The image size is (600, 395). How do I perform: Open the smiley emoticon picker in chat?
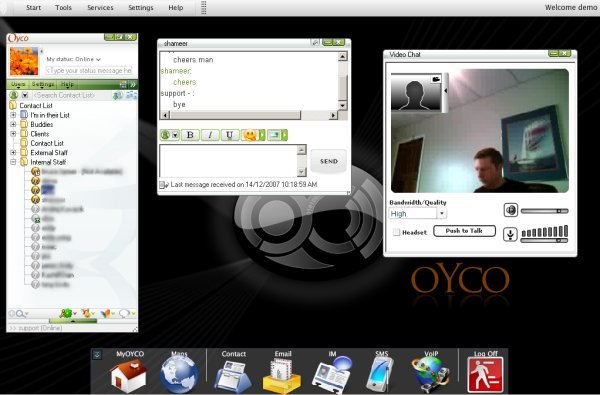point(250,135)
